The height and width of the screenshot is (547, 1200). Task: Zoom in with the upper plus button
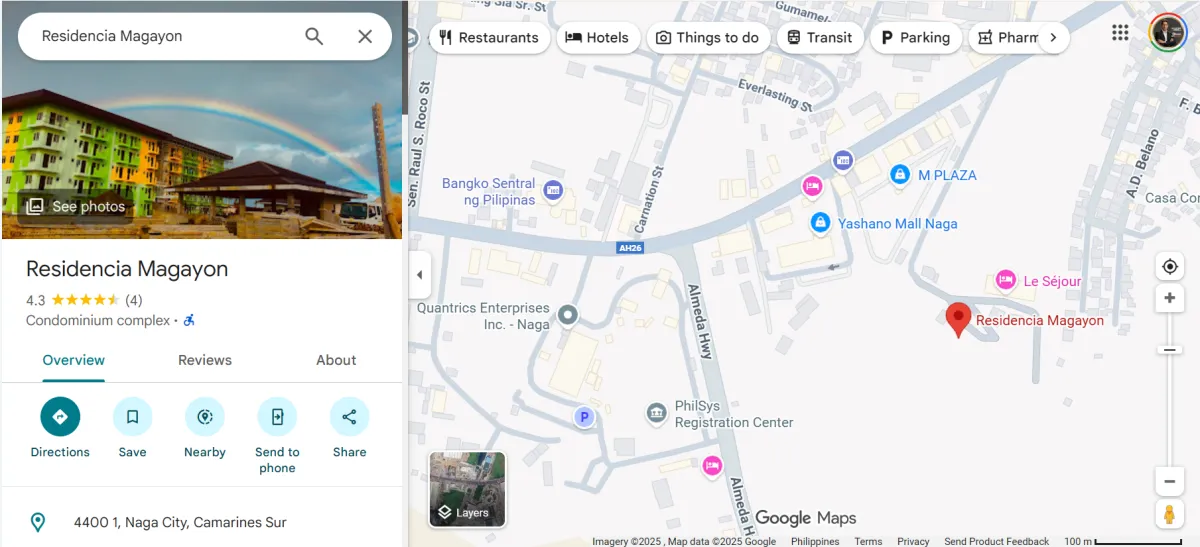point(1170,298)
